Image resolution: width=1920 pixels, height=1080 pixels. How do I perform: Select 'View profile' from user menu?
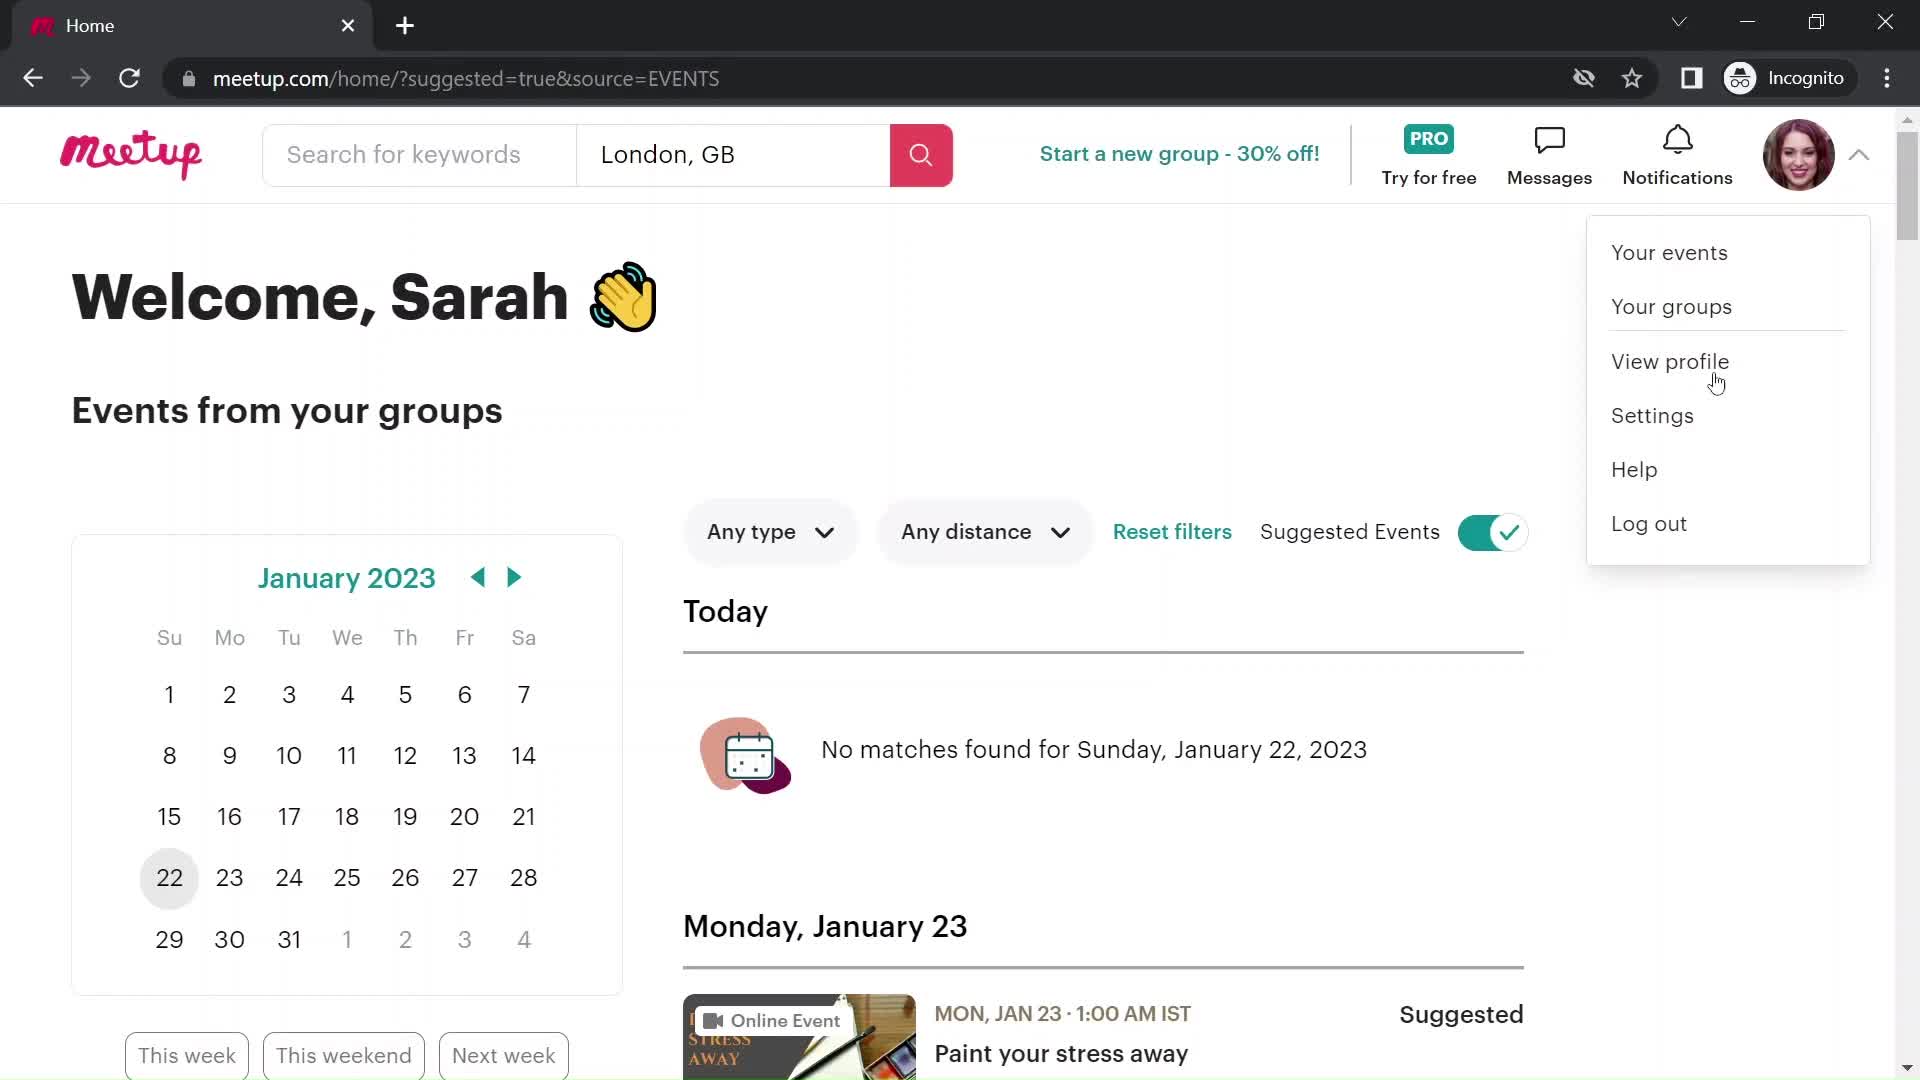coord(1671,360)
